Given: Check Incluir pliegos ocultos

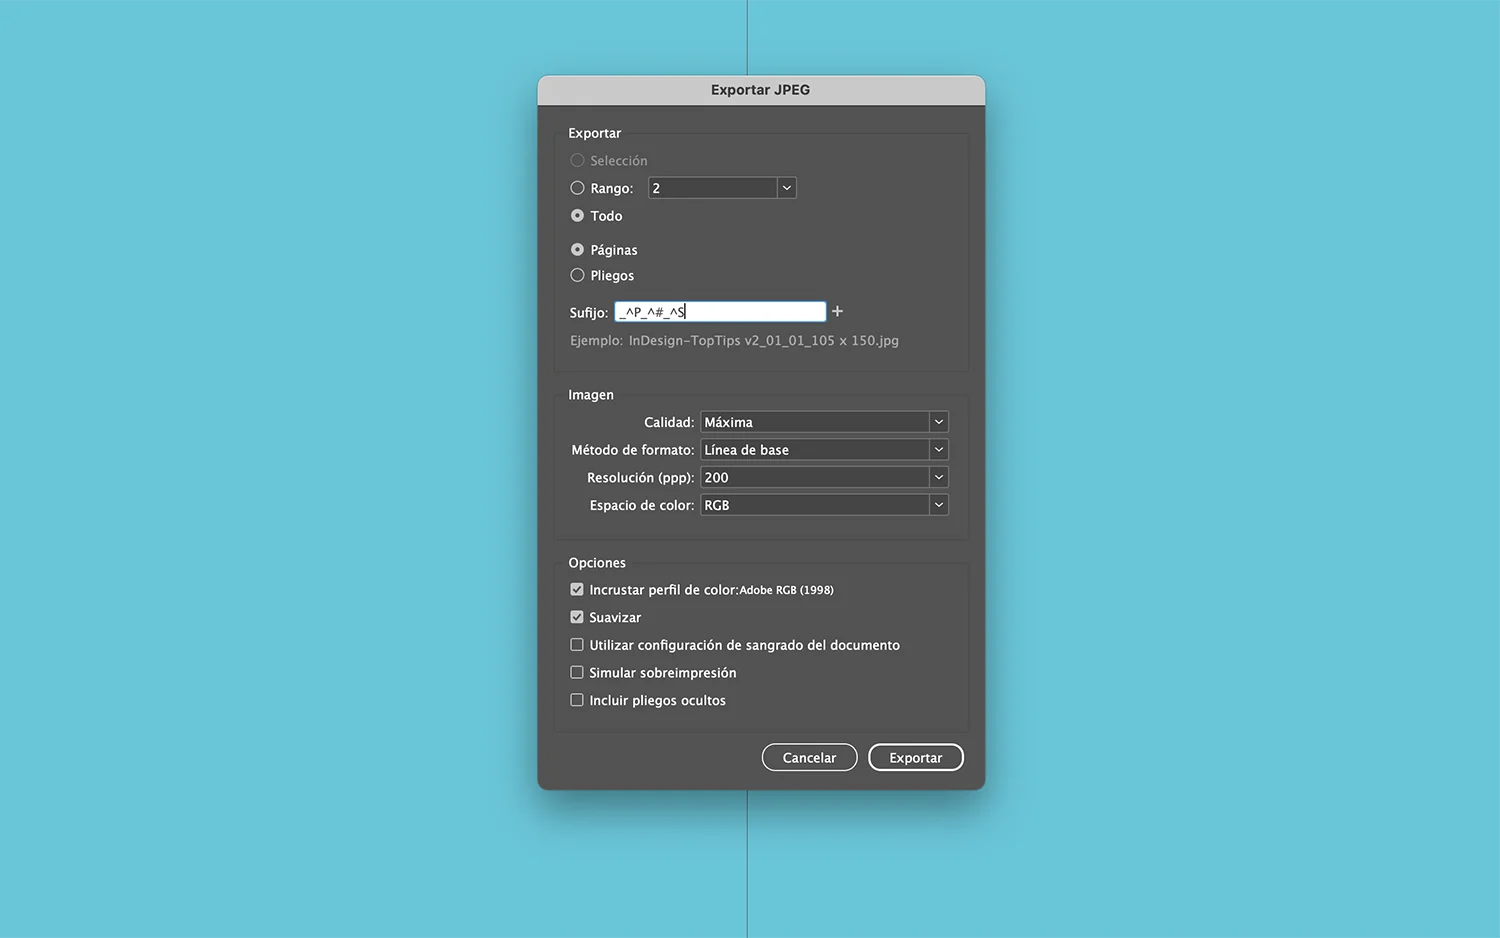Looking at the screenshot, I should pyautogui.click(x=577, y=700).
